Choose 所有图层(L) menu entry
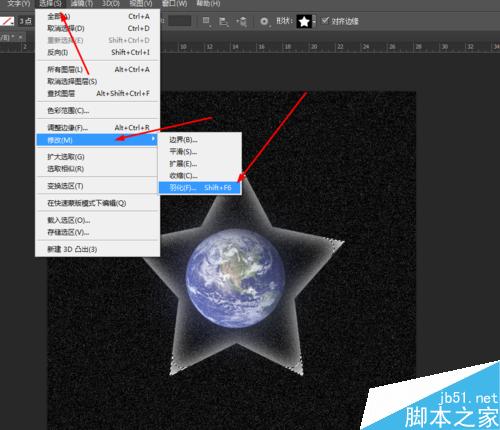The image size is (500, 430). click(x=98, y=69)
